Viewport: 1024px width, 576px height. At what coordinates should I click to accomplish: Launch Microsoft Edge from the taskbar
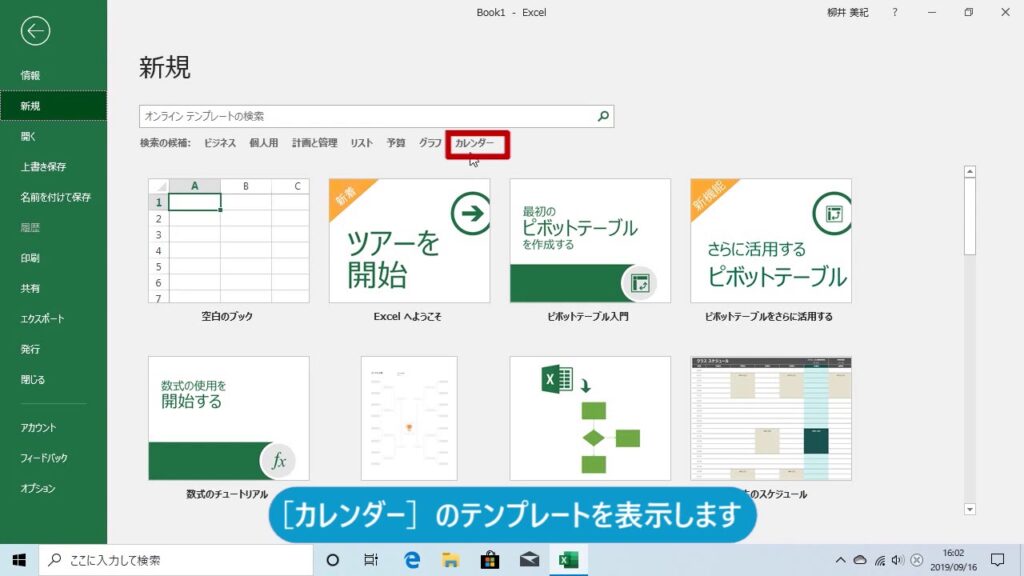tap(411, 560)
